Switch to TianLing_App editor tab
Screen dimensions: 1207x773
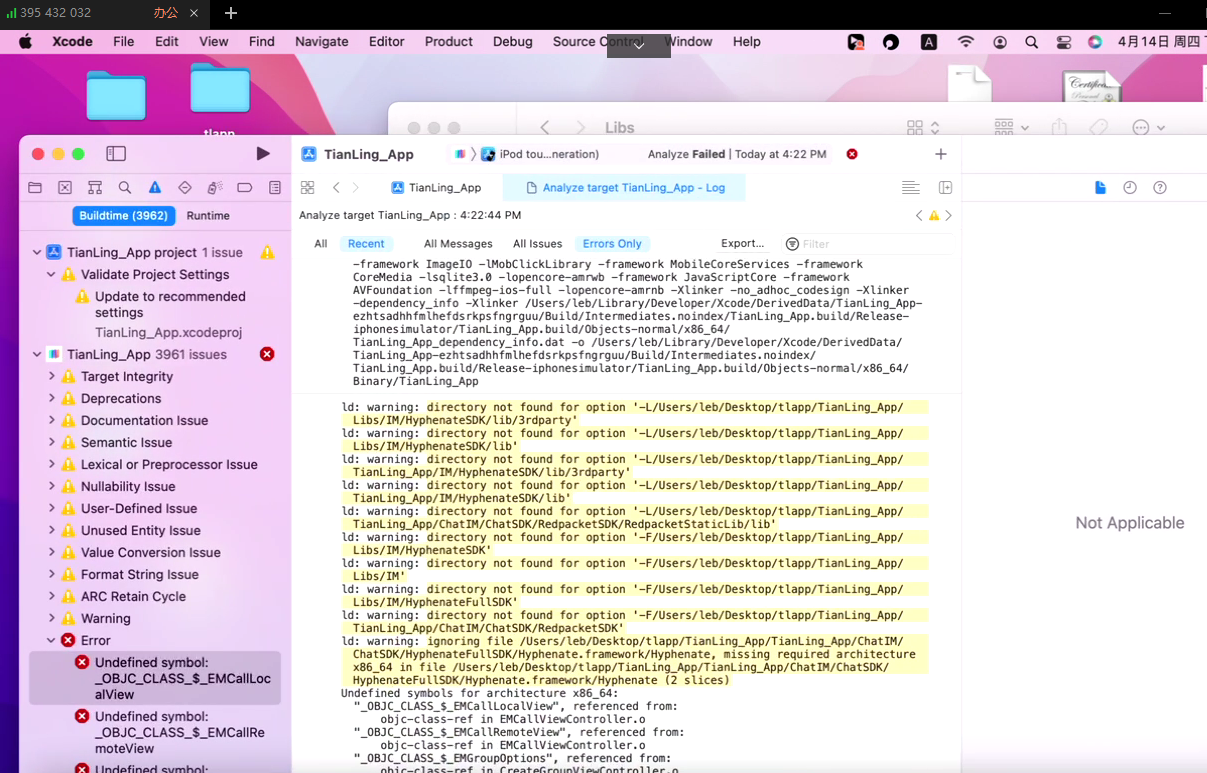(436, 188)
